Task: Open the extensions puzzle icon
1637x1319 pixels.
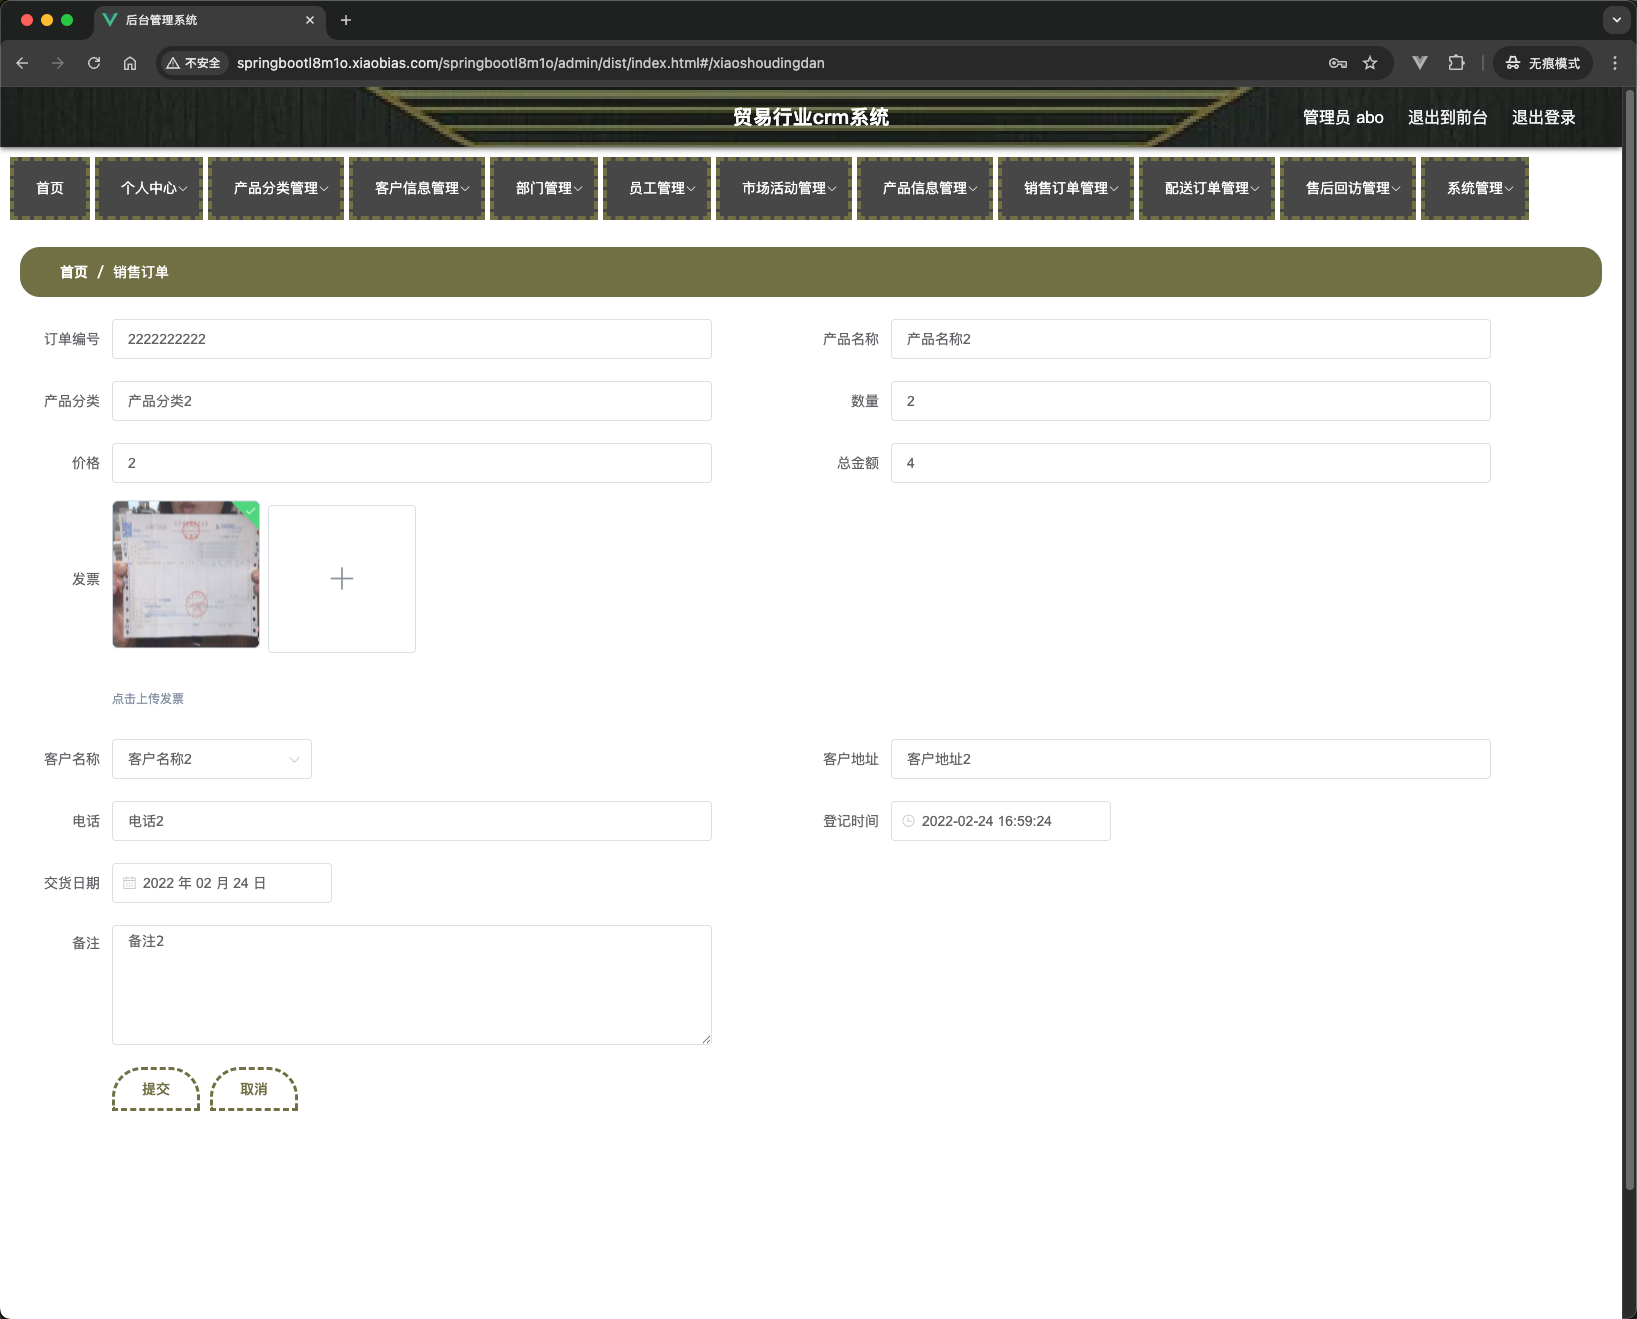Action: (1457, 63)
